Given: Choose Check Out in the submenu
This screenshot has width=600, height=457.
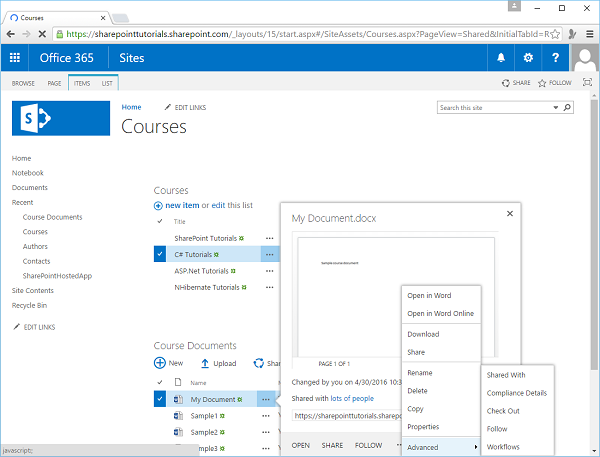Looking at the screenshot, I should 503,411.
